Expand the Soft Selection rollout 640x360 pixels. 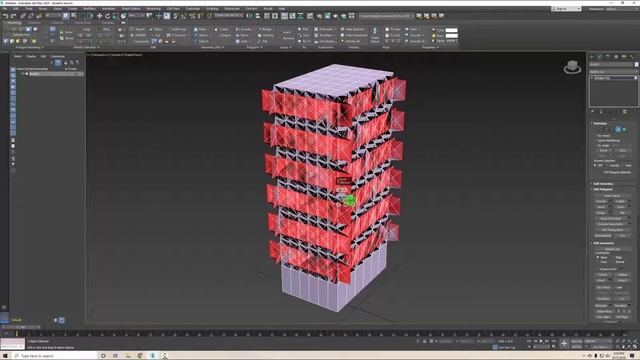603,184
